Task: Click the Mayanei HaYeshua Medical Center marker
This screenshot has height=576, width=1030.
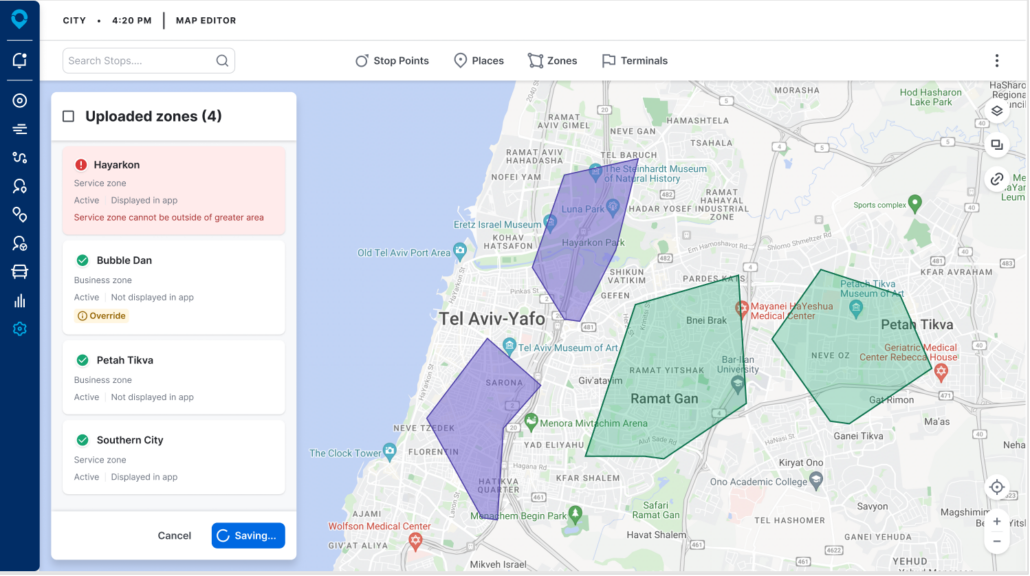Action: click(x=742, y=309)
